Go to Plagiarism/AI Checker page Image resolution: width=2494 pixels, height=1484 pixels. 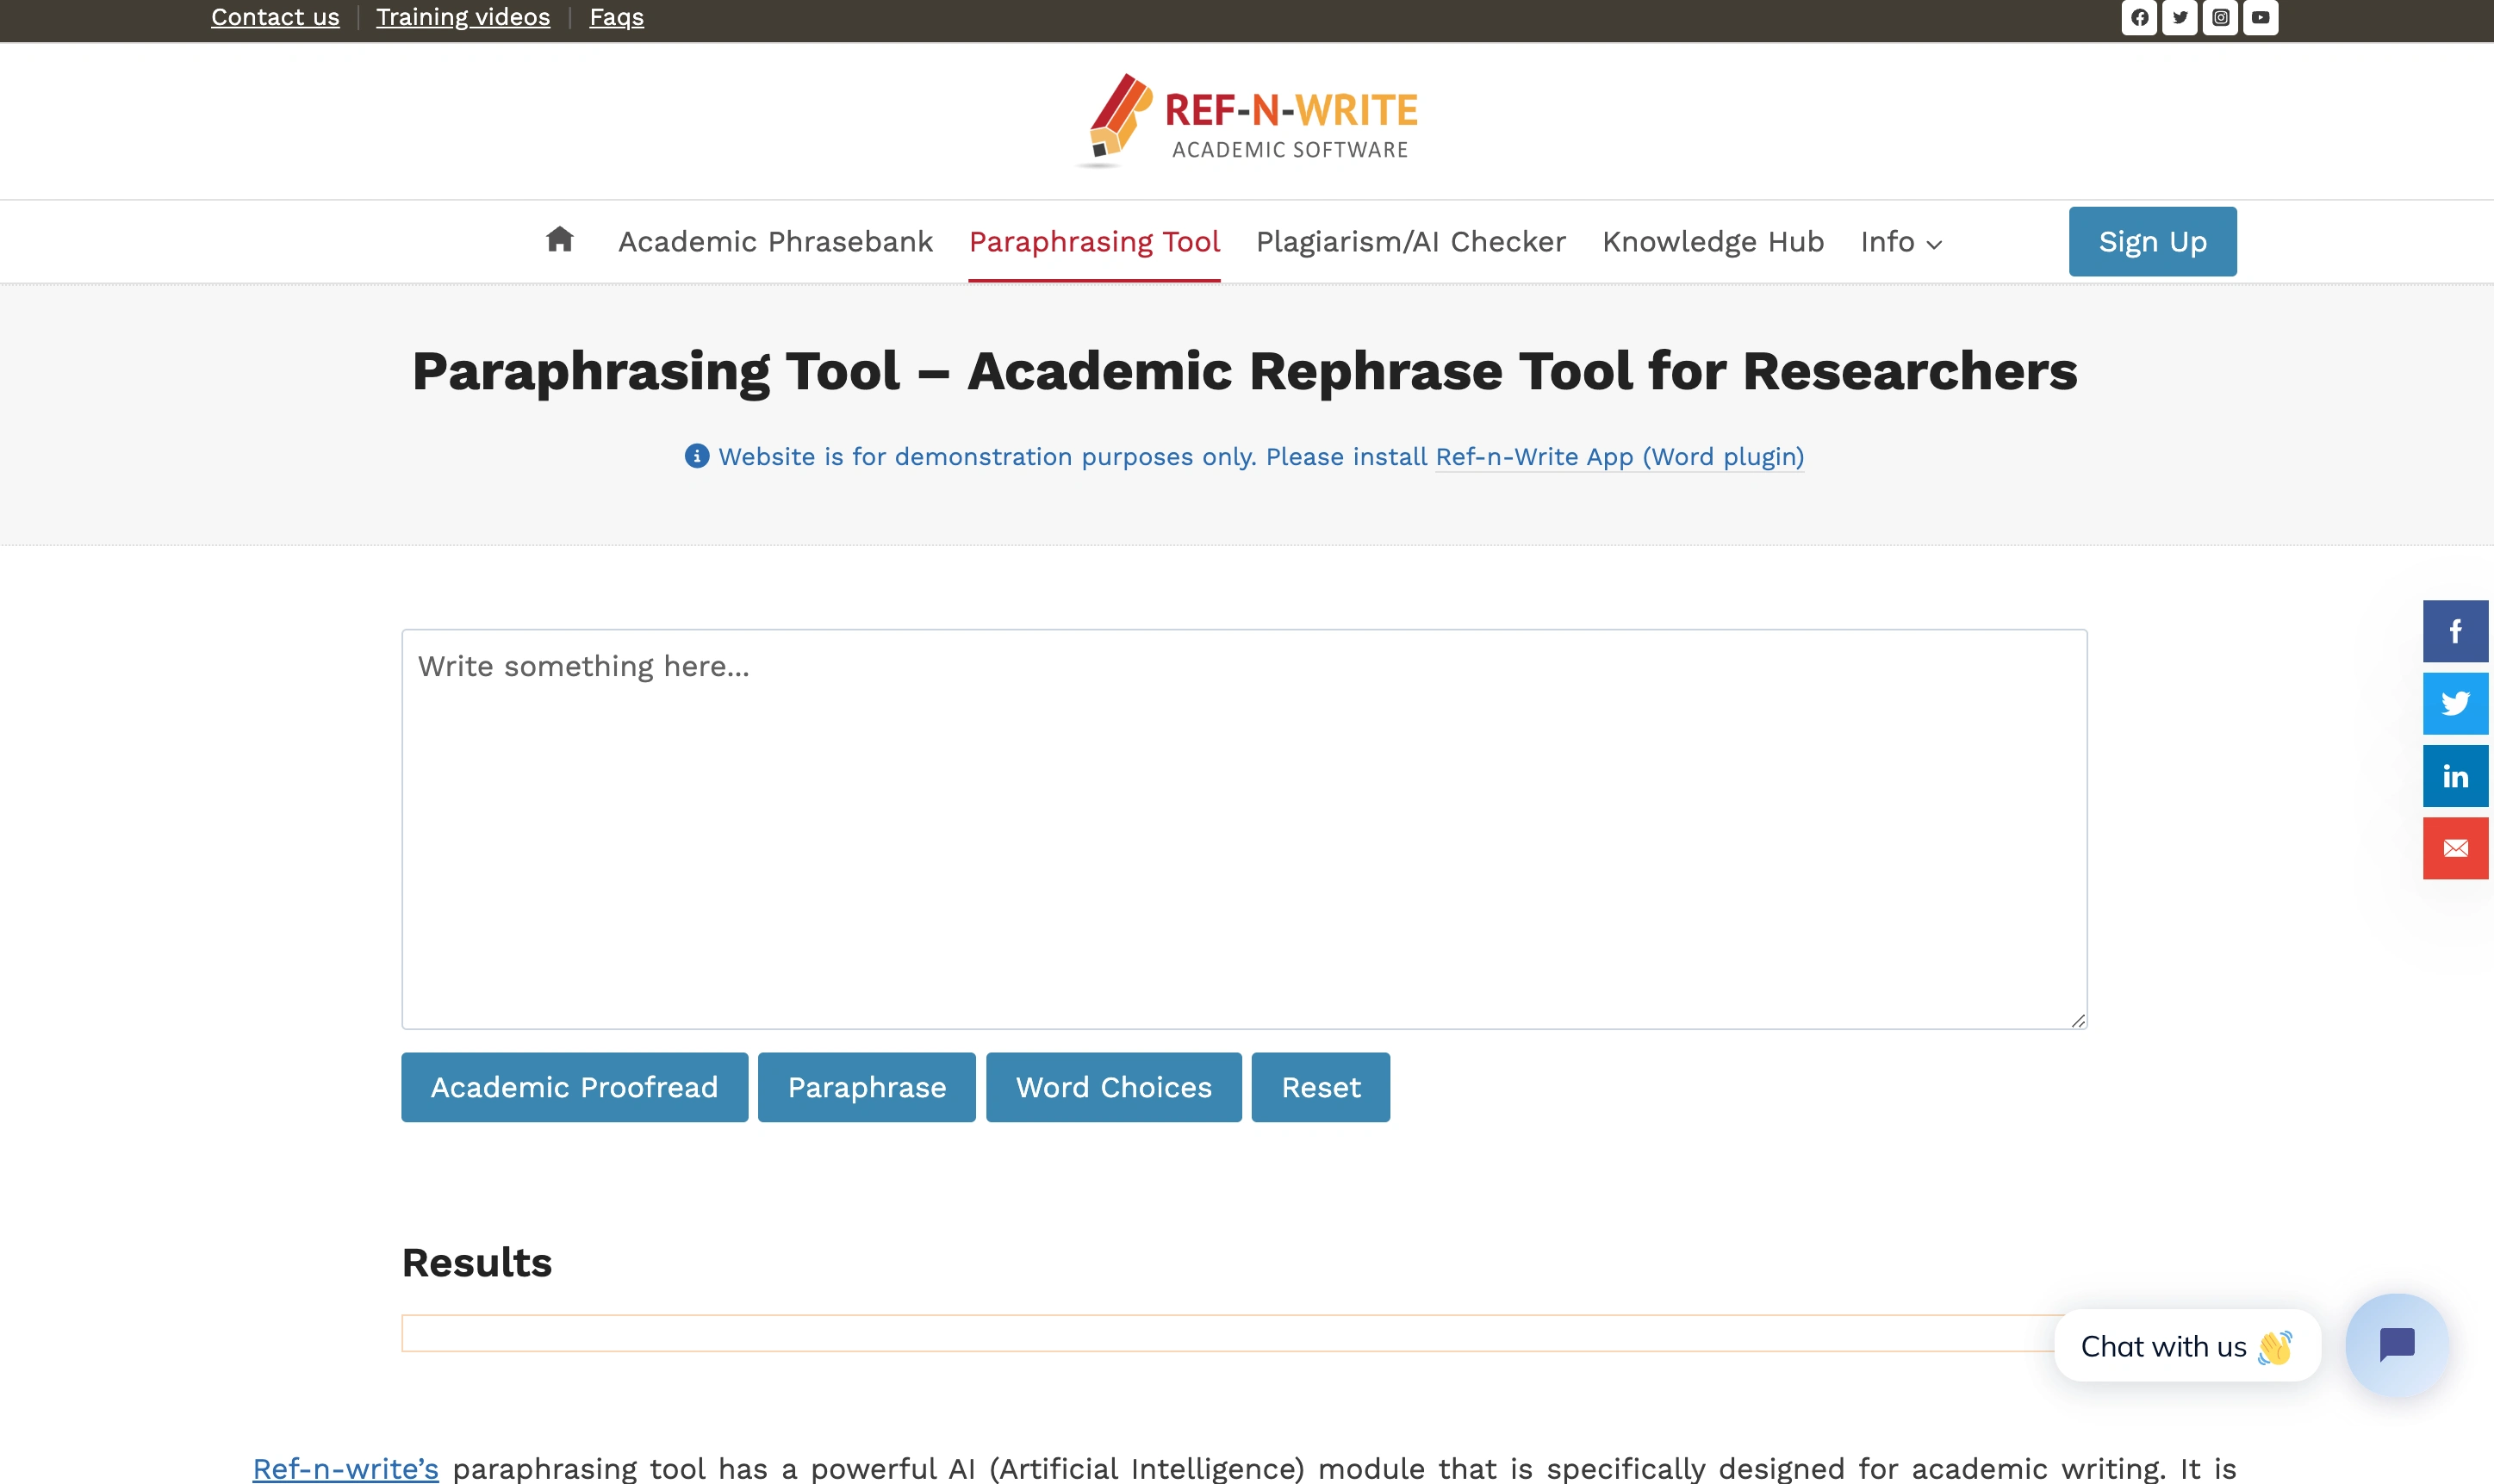1410,242
